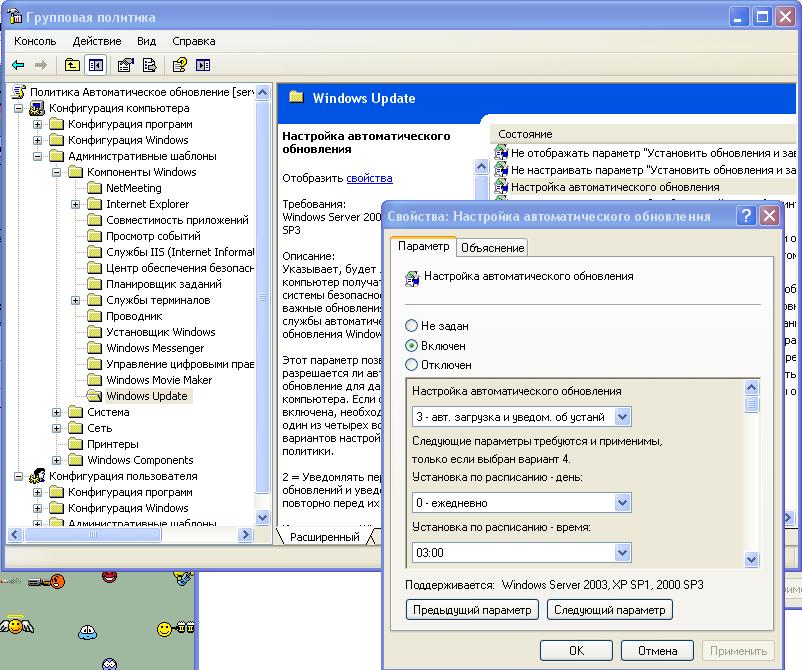Open the scheduled install day dropdown
The width and height of the screenshot is (802, 670).
(x=622, y=503)
